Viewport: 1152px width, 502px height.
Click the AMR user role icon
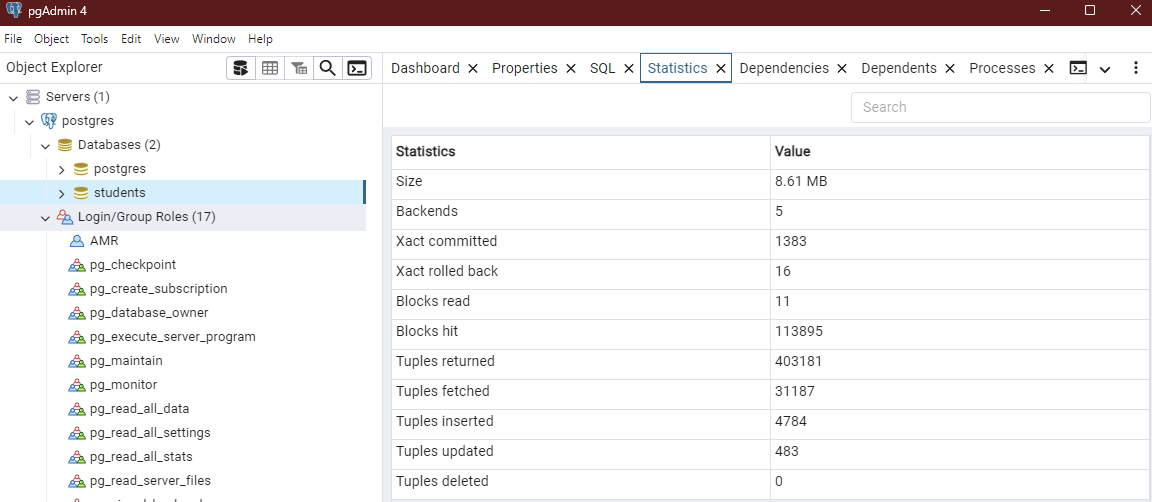click(x=77, y=241)
